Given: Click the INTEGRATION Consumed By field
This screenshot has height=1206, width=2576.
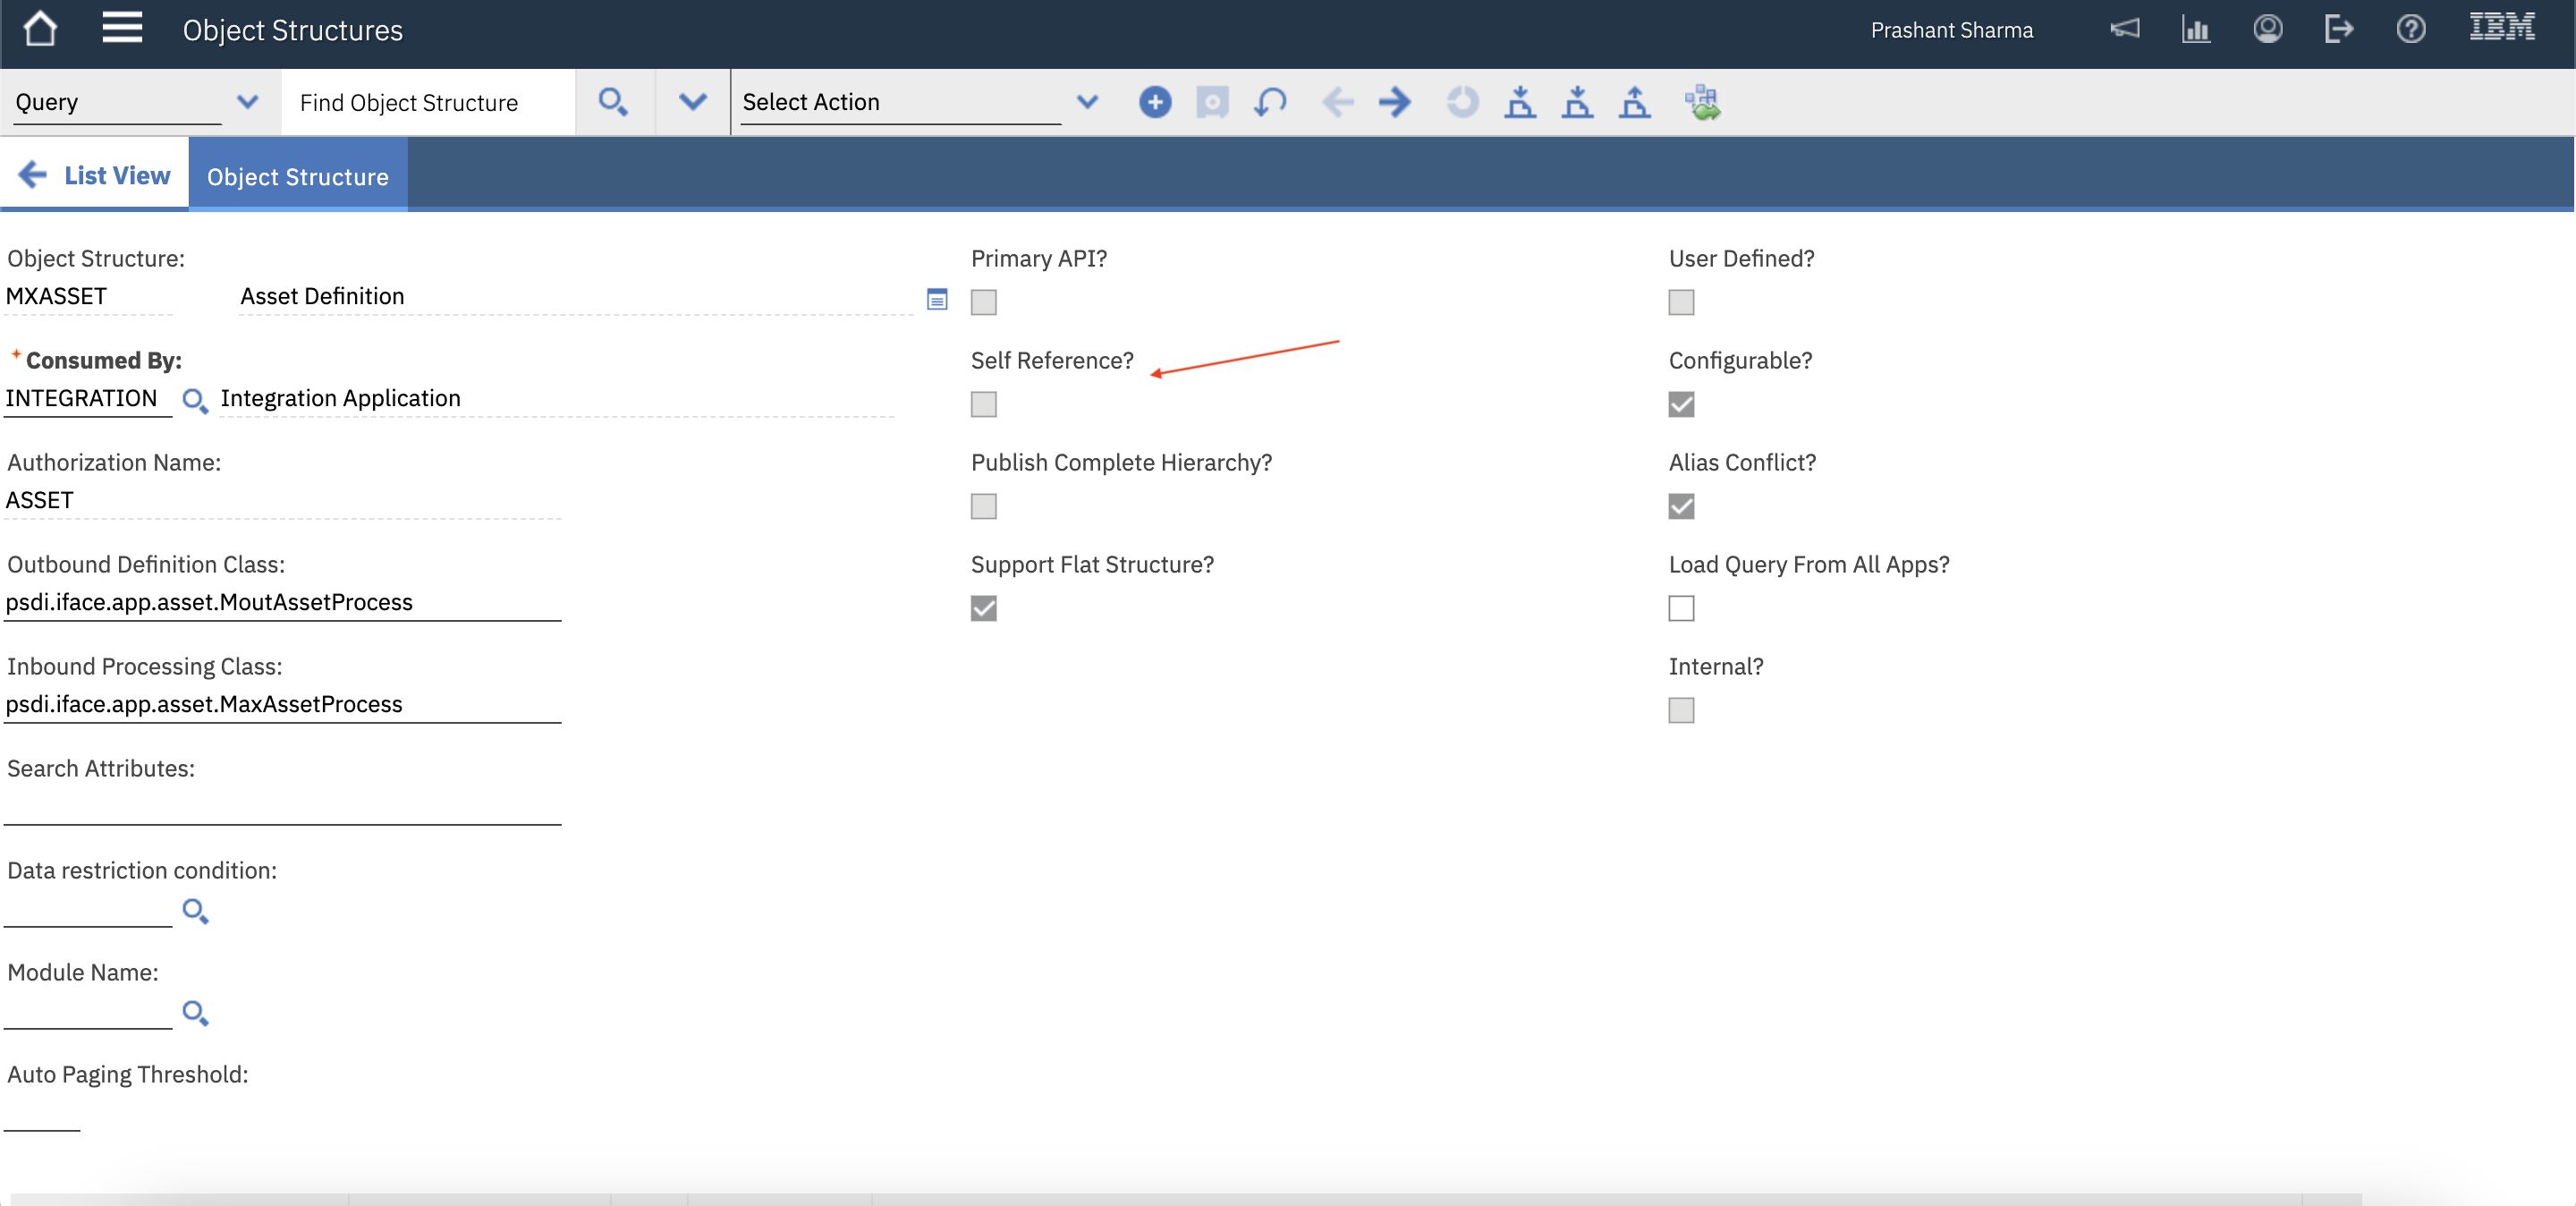Looking at the screenshot, I should pyautogui.click(x=88, y=398).
